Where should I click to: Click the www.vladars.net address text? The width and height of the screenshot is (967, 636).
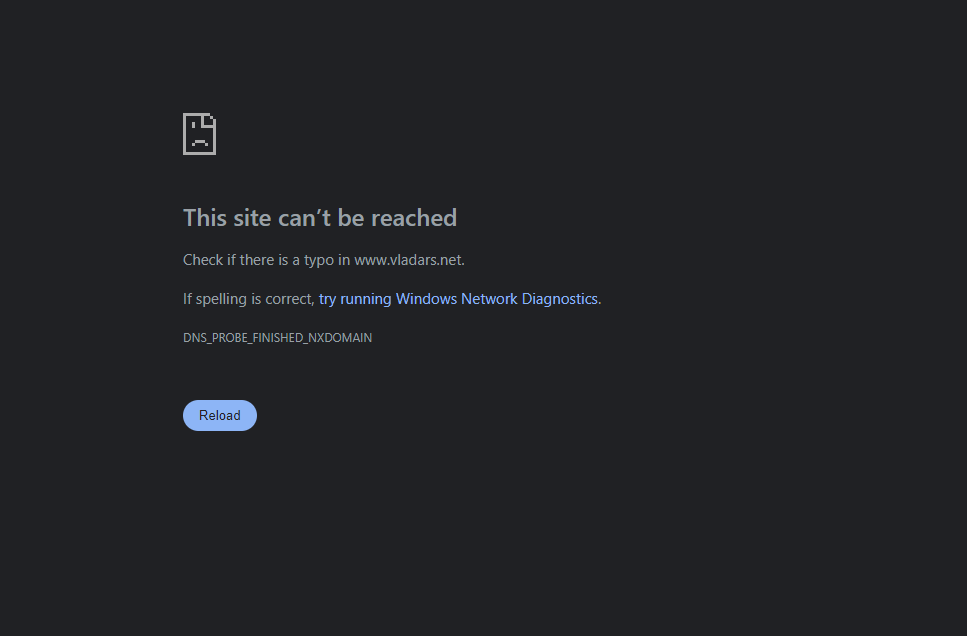click(408, 260)
